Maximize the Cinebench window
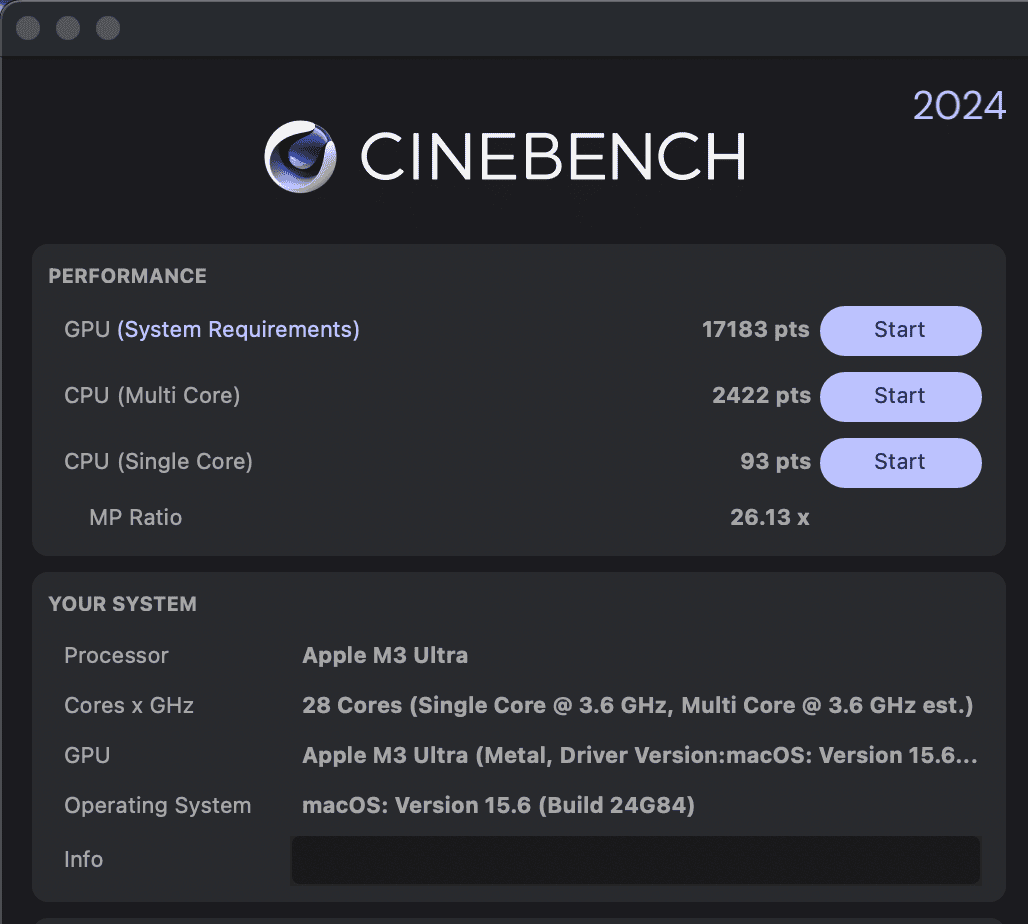The width and height of the screenshot is (1028, 924). (108, 28)
